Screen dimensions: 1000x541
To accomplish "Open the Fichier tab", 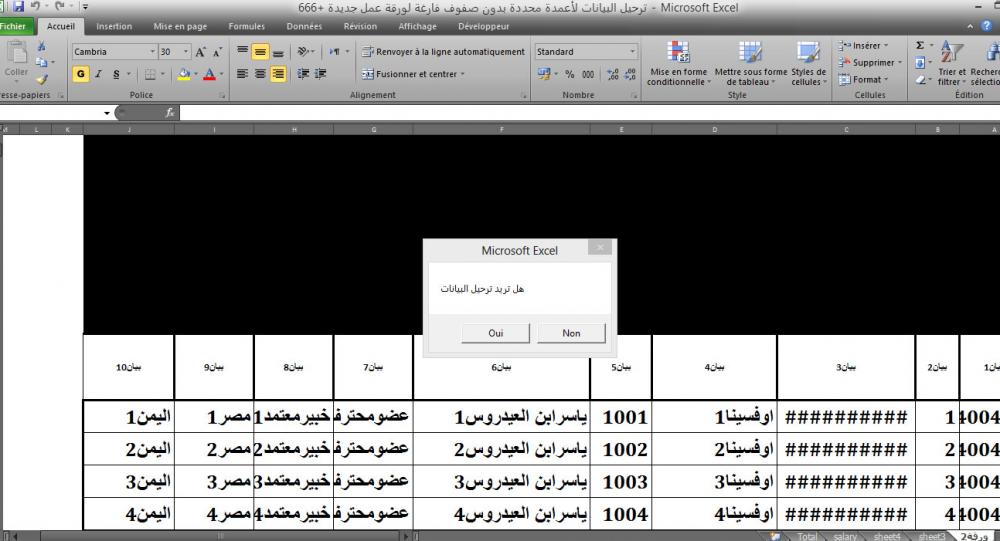I will (13, 26).
